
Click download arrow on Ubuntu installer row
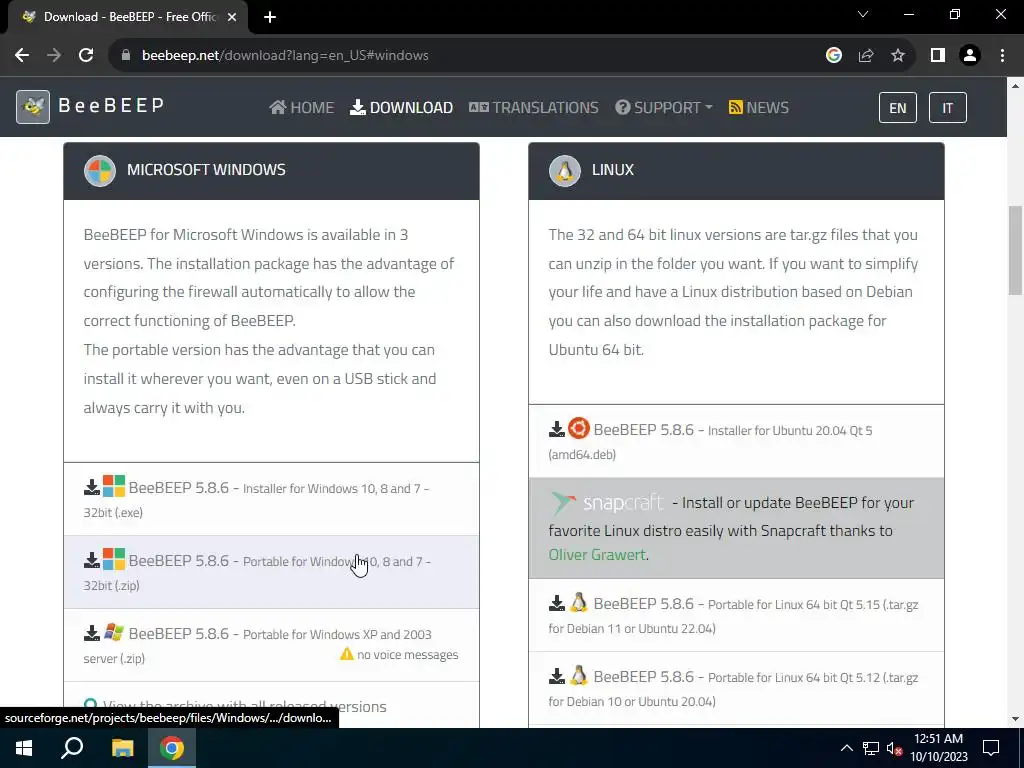[556, 429]
